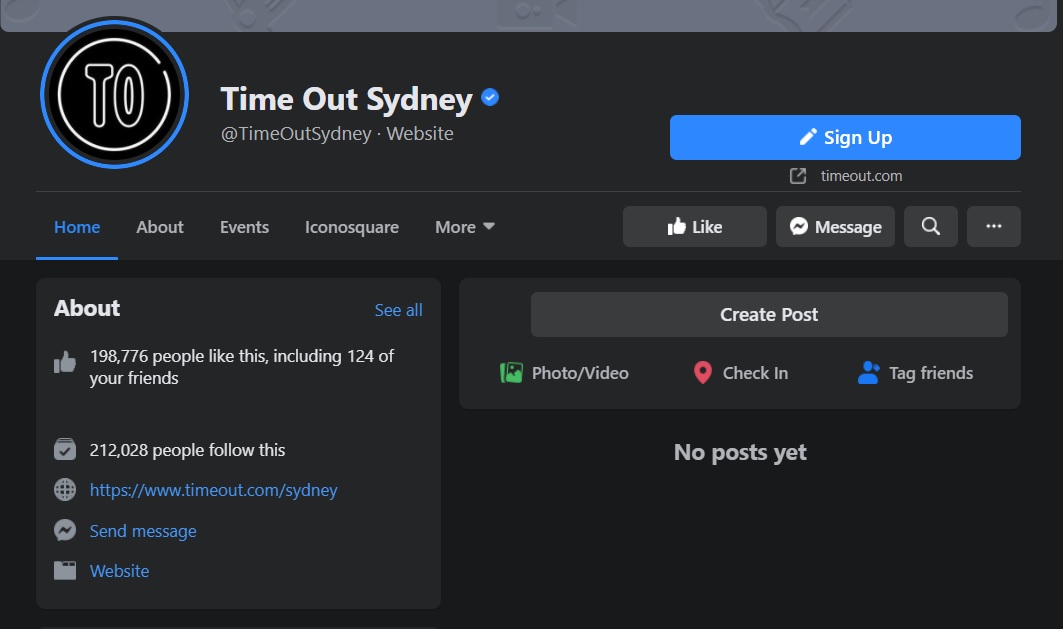1063x629 pixels.
Task: Open https://www.timeout.com/sydney link
Action: point(214,490)
